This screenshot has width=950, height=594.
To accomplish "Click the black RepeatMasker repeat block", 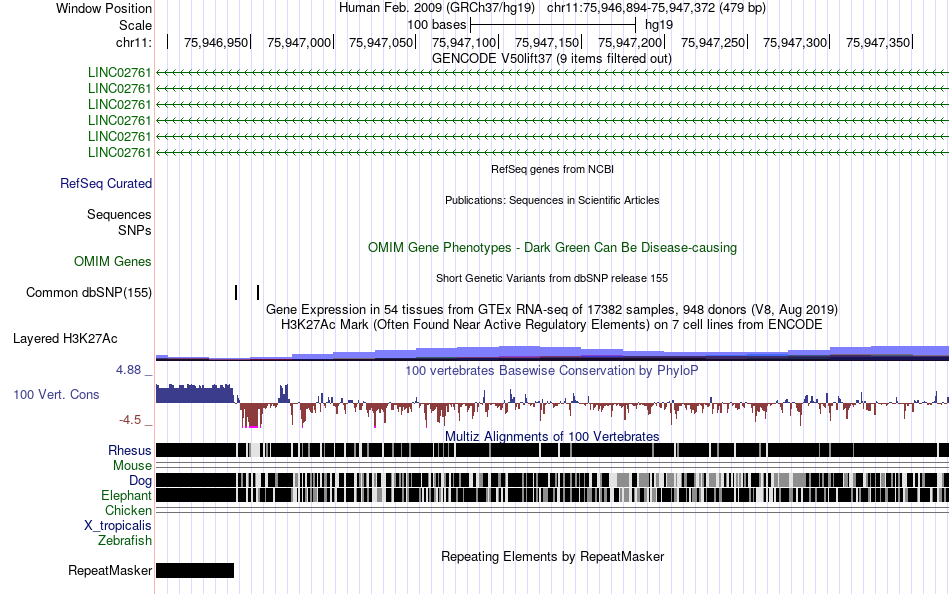I will point(194,570).
